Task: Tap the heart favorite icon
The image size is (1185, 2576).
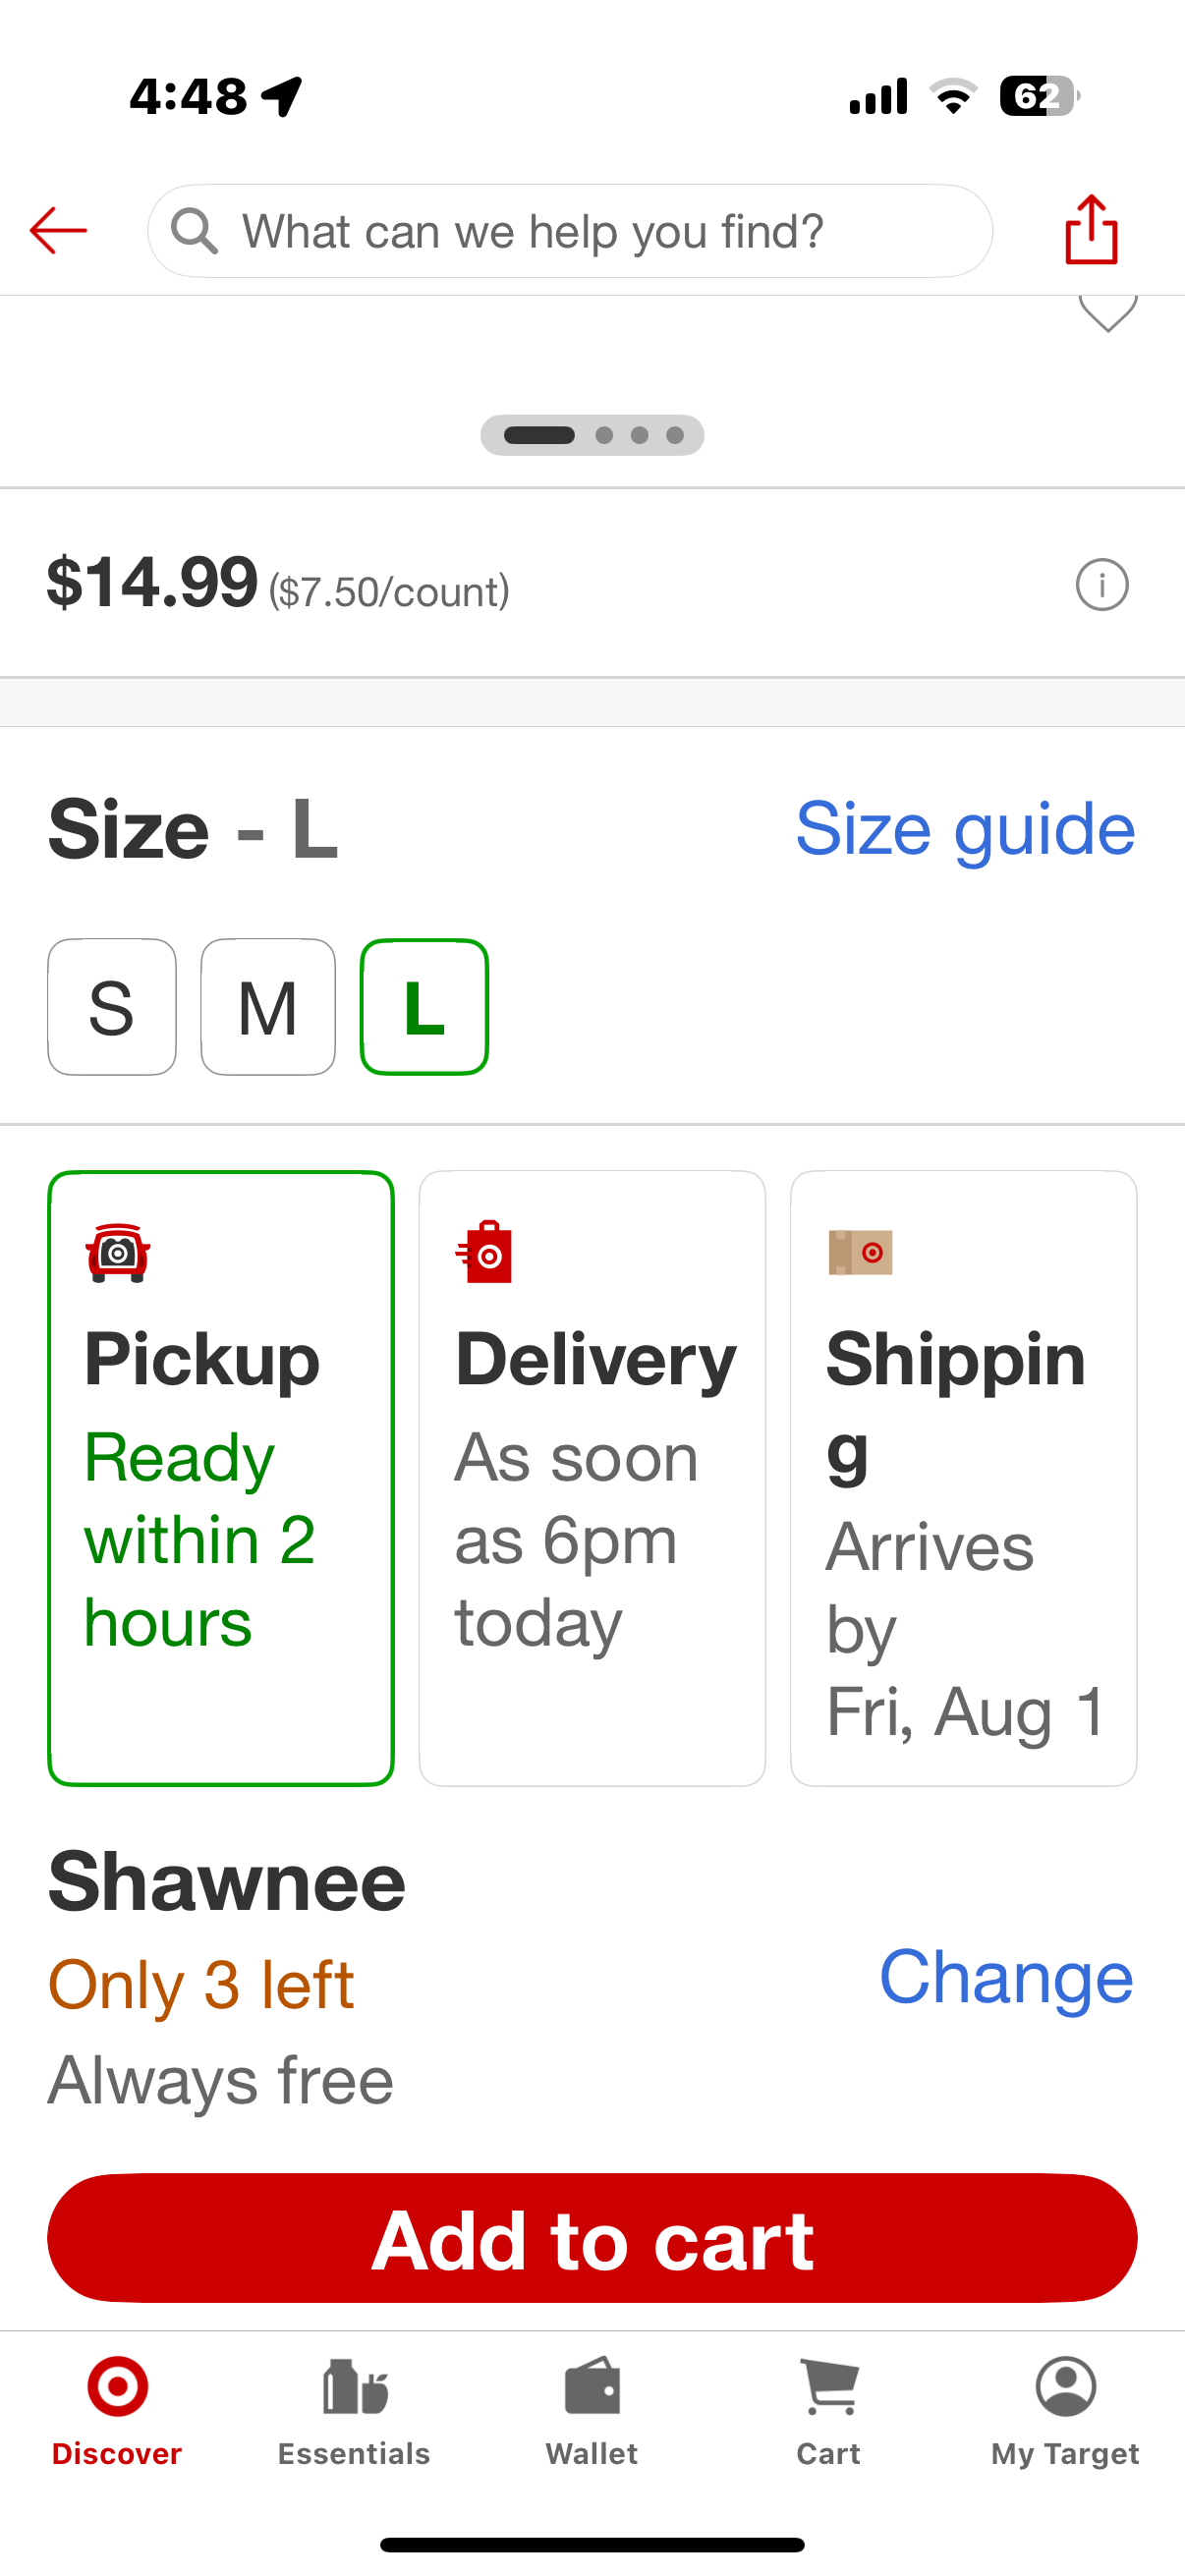Action: (x=1108, y=313)
